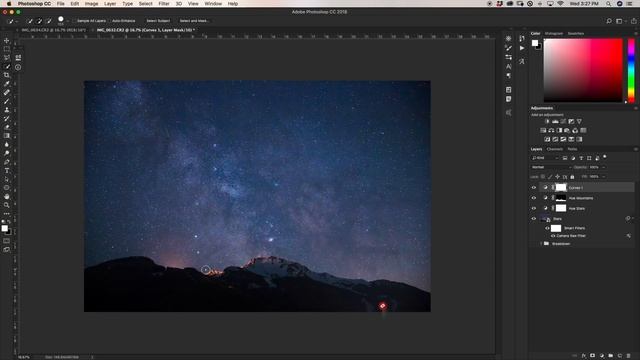Open Photoshop search icon in options bar
Screen dimensions: 640x360
click(609, 21)
